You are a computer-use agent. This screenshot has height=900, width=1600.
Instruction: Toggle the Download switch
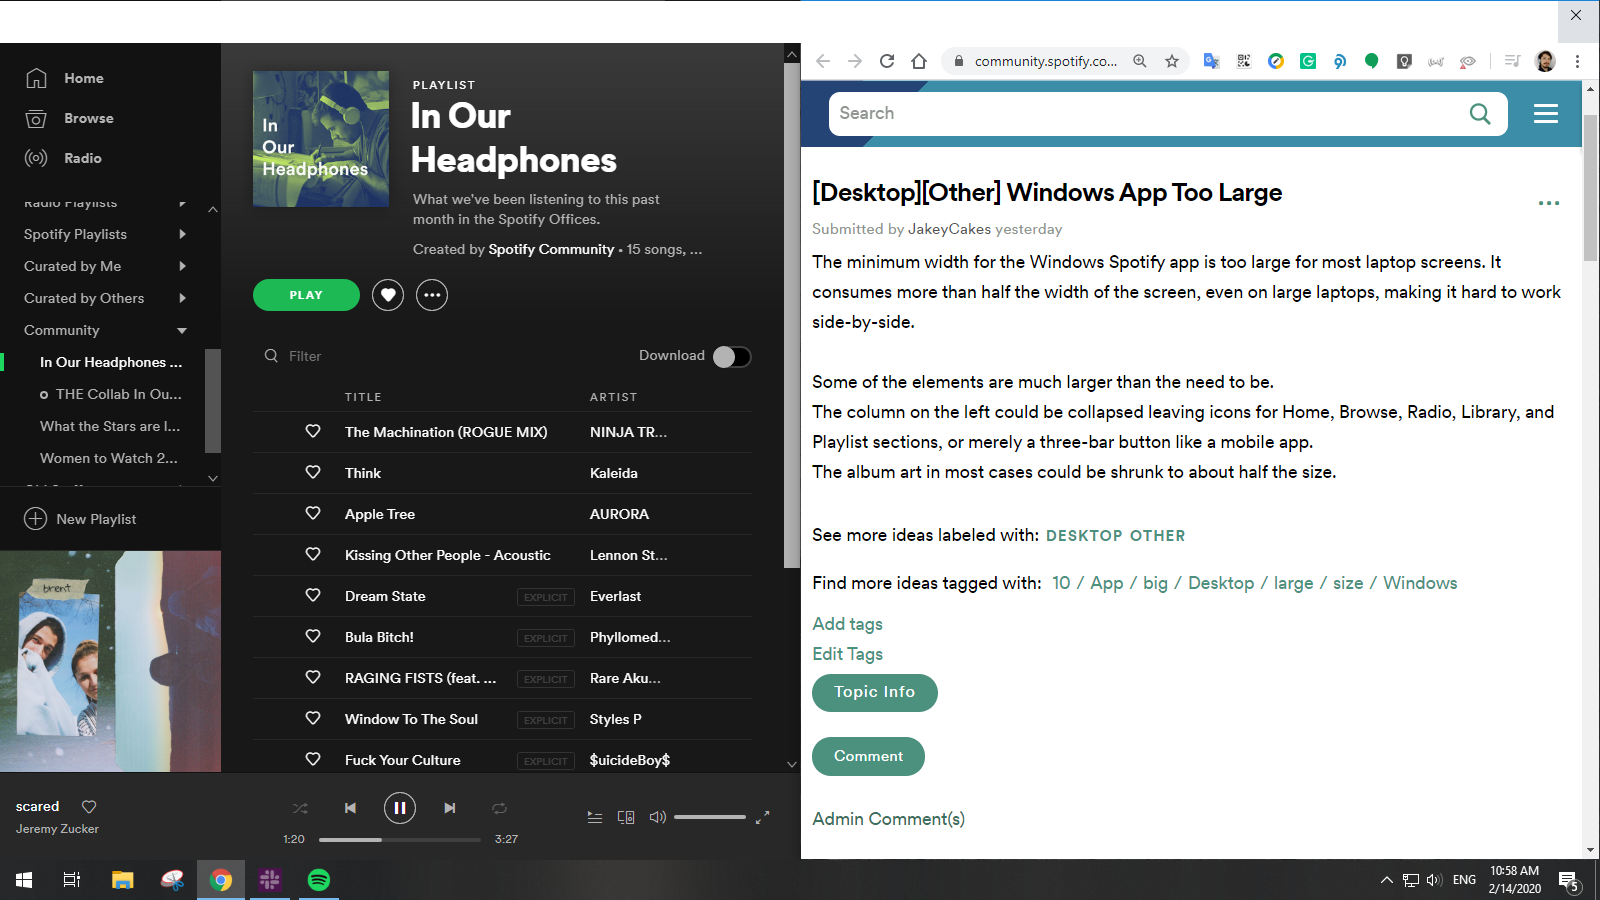tap(732, 357)
